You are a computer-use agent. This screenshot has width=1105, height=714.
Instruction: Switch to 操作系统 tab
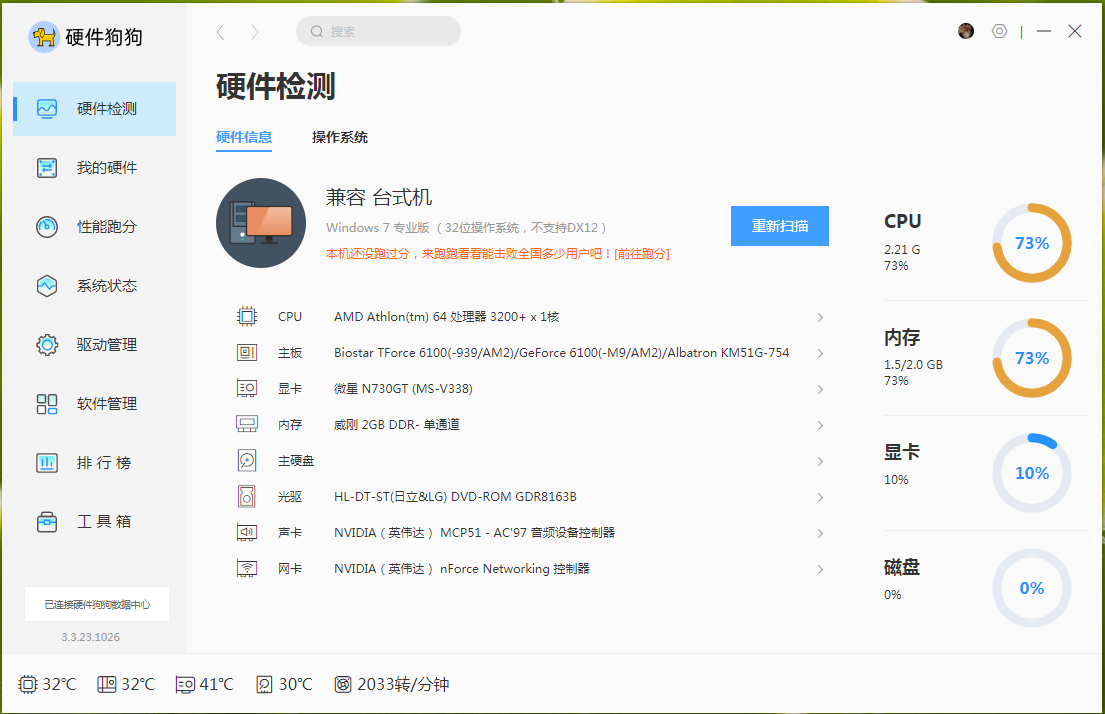coord(340,137)
